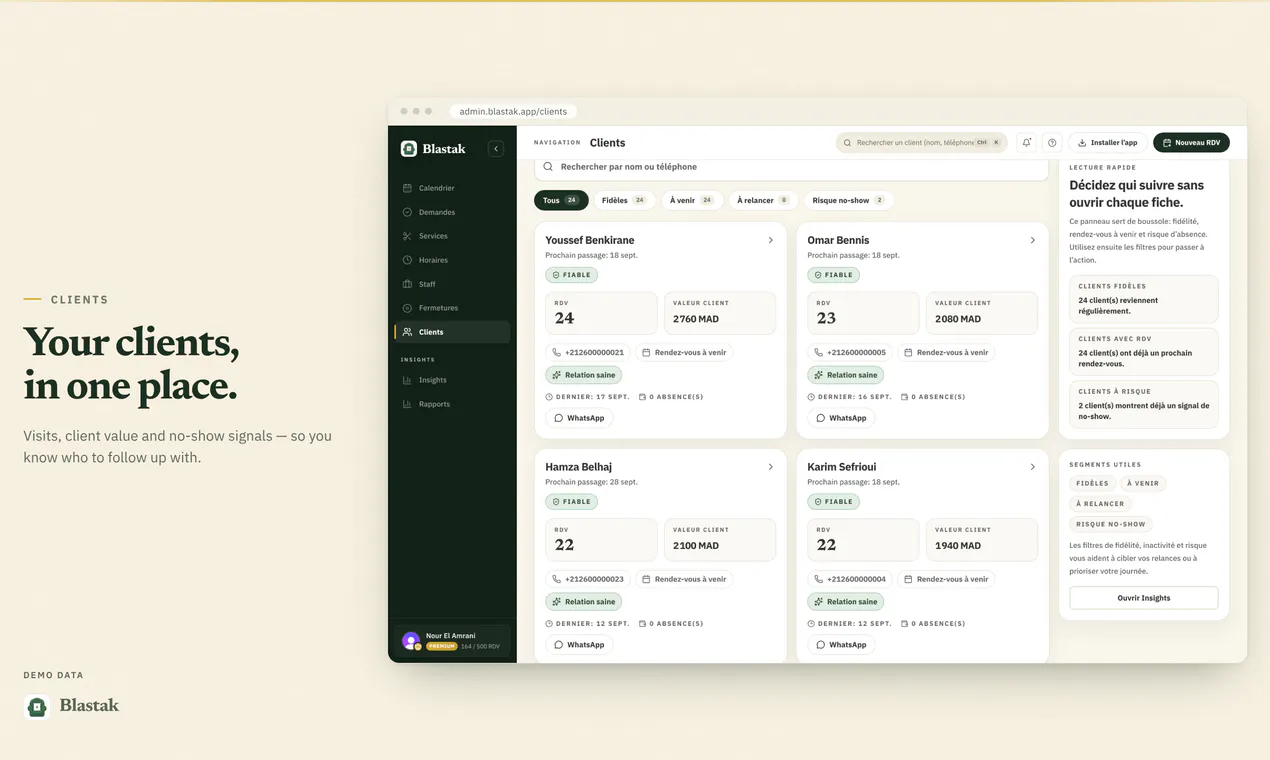
Task: Open WhatsApp for Hamza Belhaj
Action: 579,645
